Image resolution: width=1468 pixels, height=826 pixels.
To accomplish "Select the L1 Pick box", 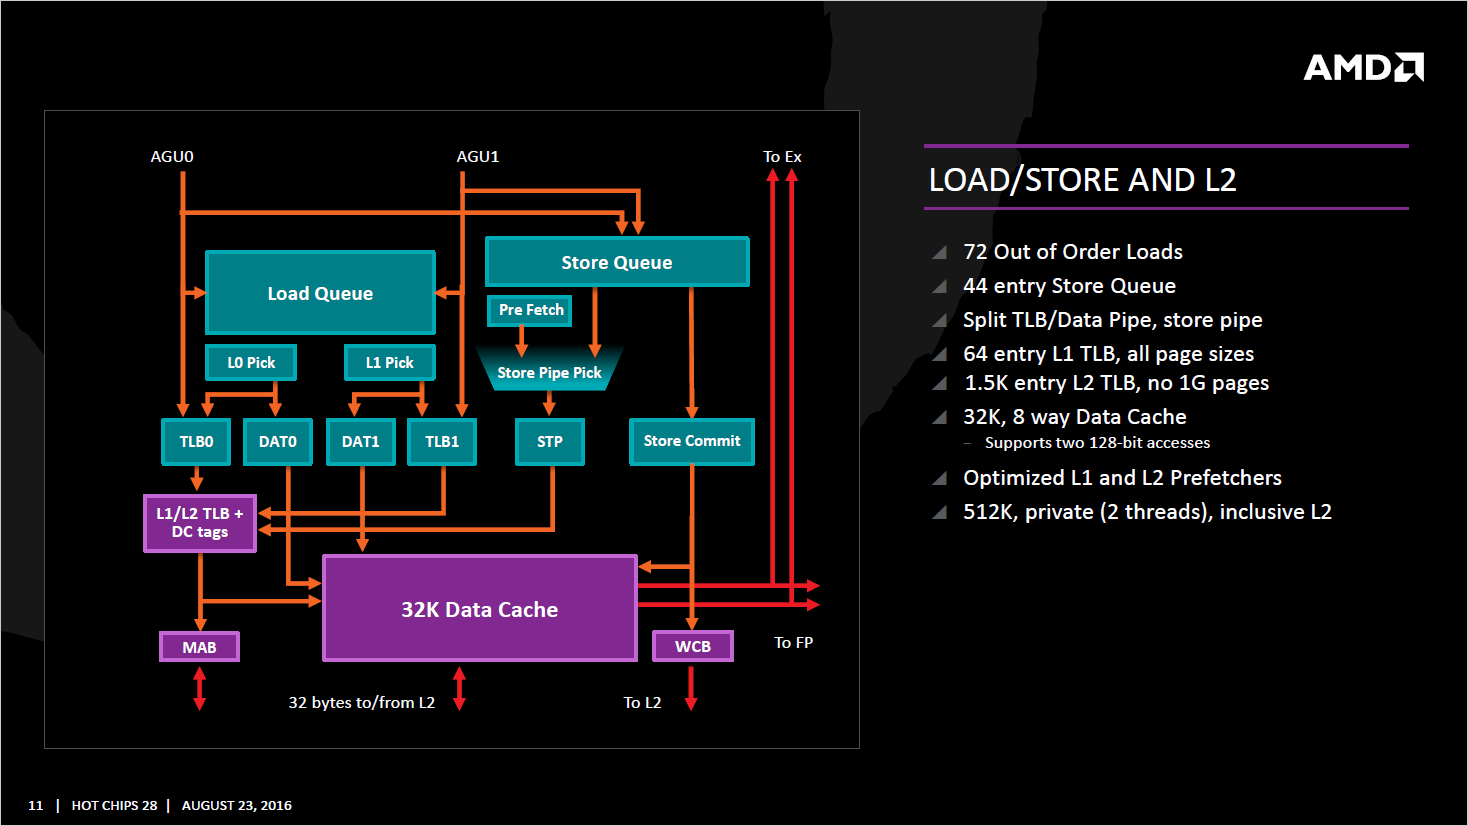I will 389,362.
